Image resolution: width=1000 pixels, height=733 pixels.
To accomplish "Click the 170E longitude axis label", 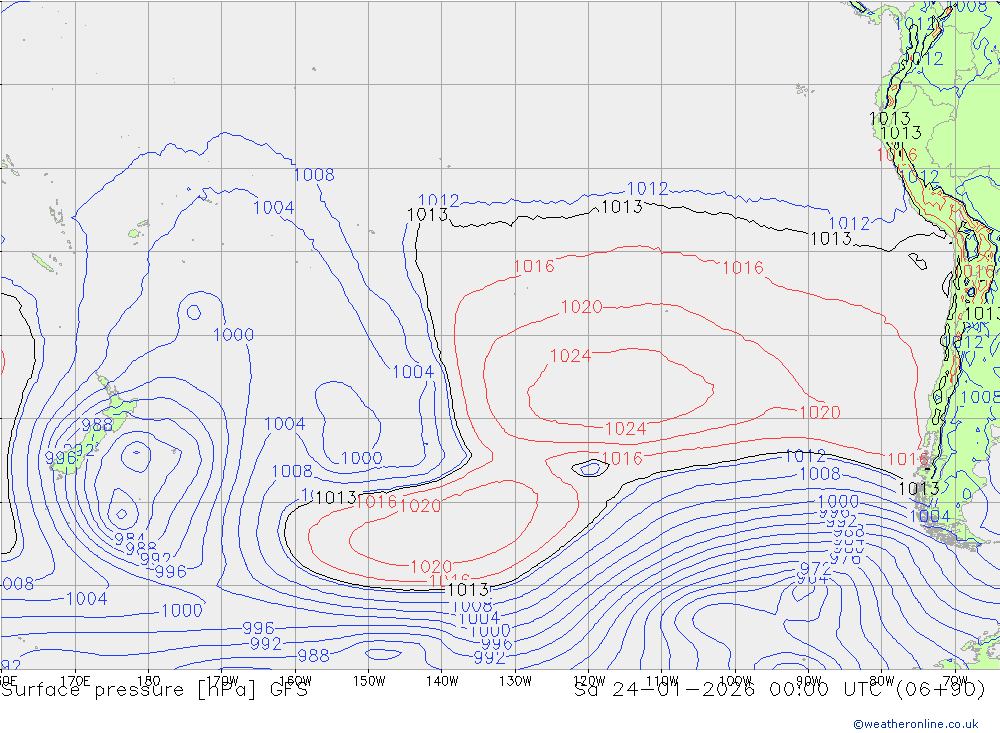I will coord(75,681).
